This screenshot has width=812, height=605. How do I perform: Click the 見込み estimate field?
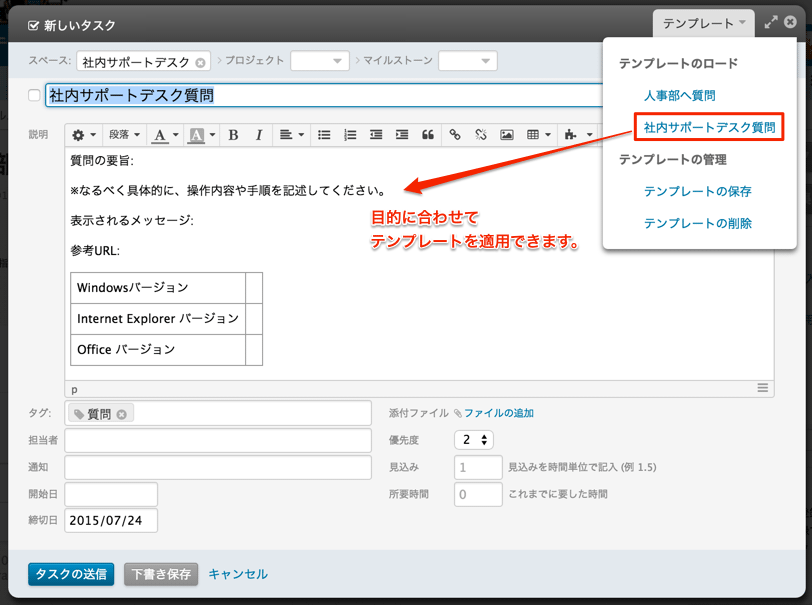[x=478, y=467]
